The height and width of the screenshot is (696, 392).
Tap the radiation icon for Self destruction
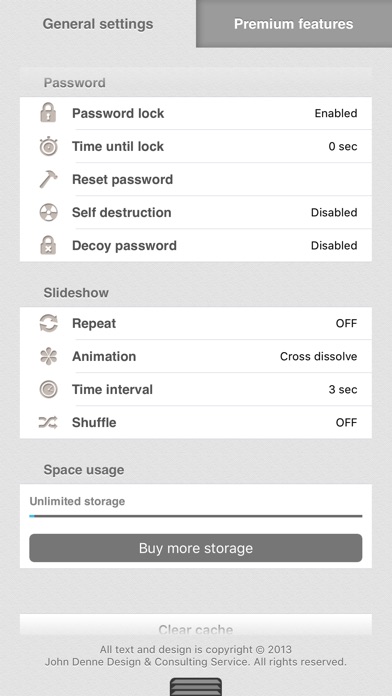(x=48, y=212)
